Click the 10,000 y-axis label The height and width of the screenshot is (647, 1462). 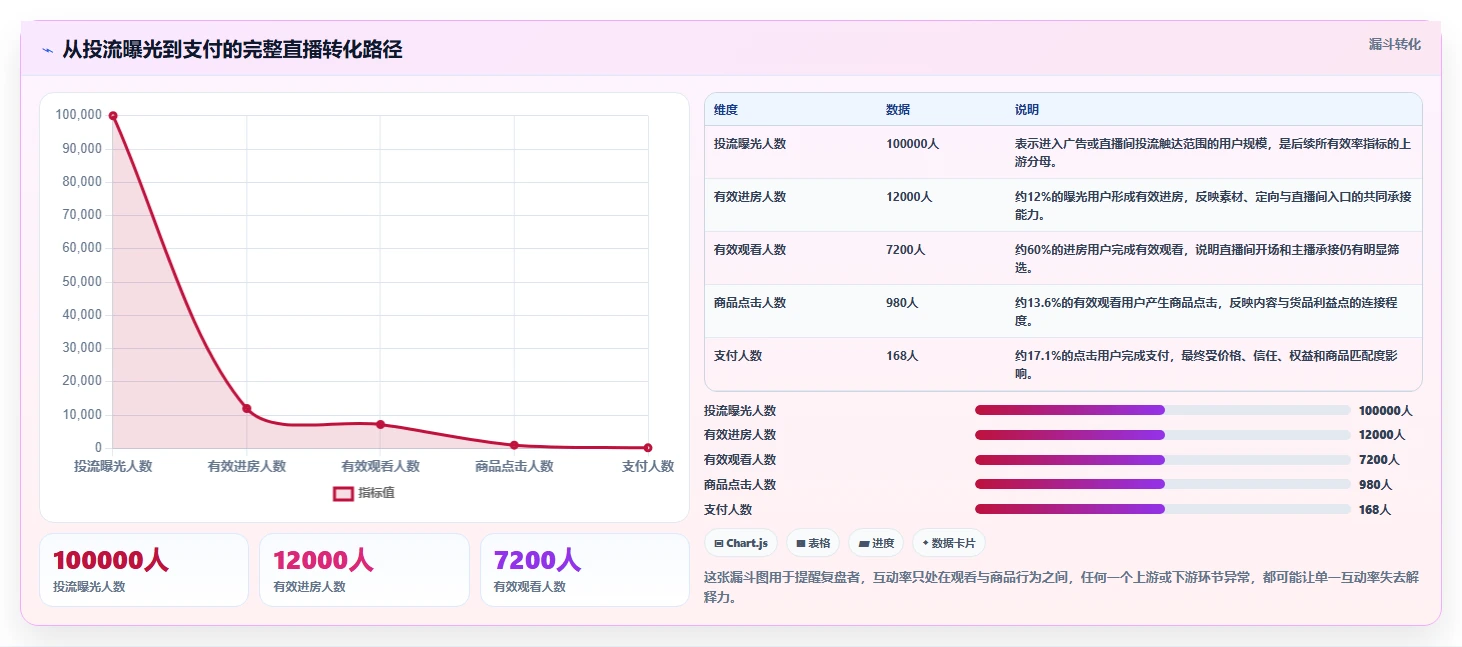pos(82,414)
